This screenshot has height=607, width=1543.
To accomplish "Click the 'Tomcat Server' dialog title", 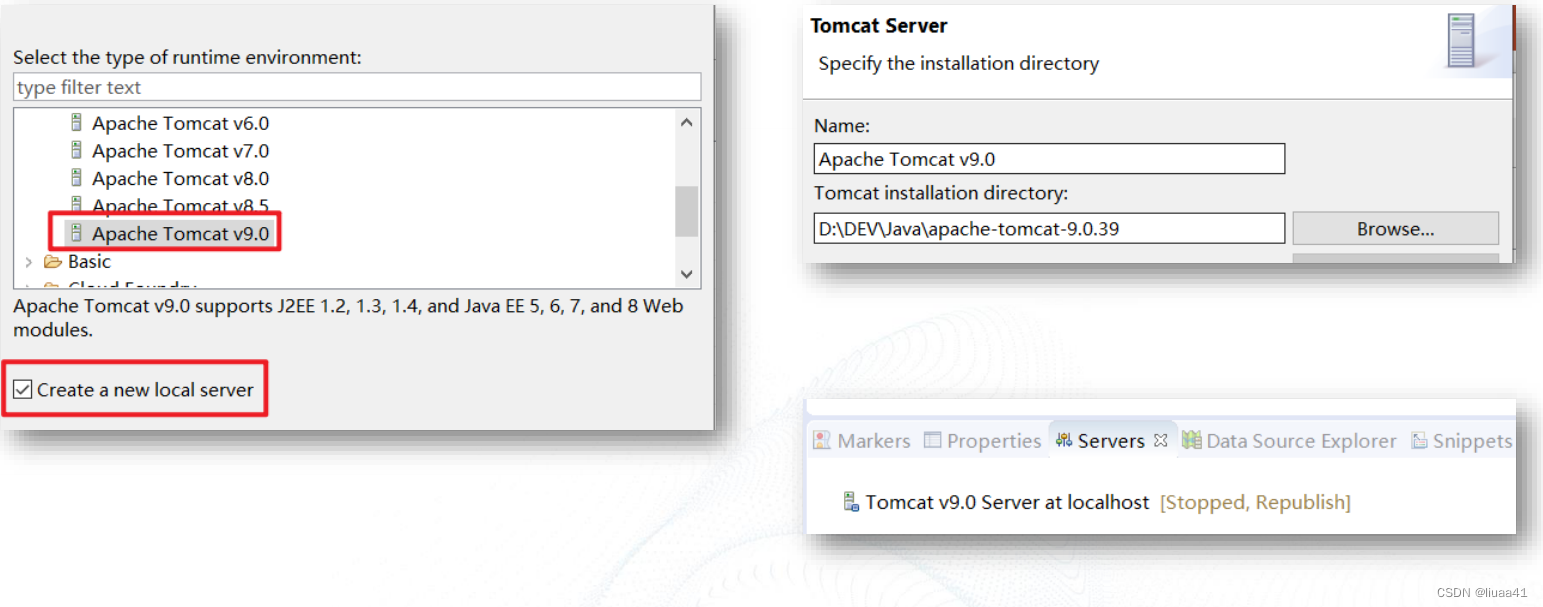I will (x=879, y=26).
